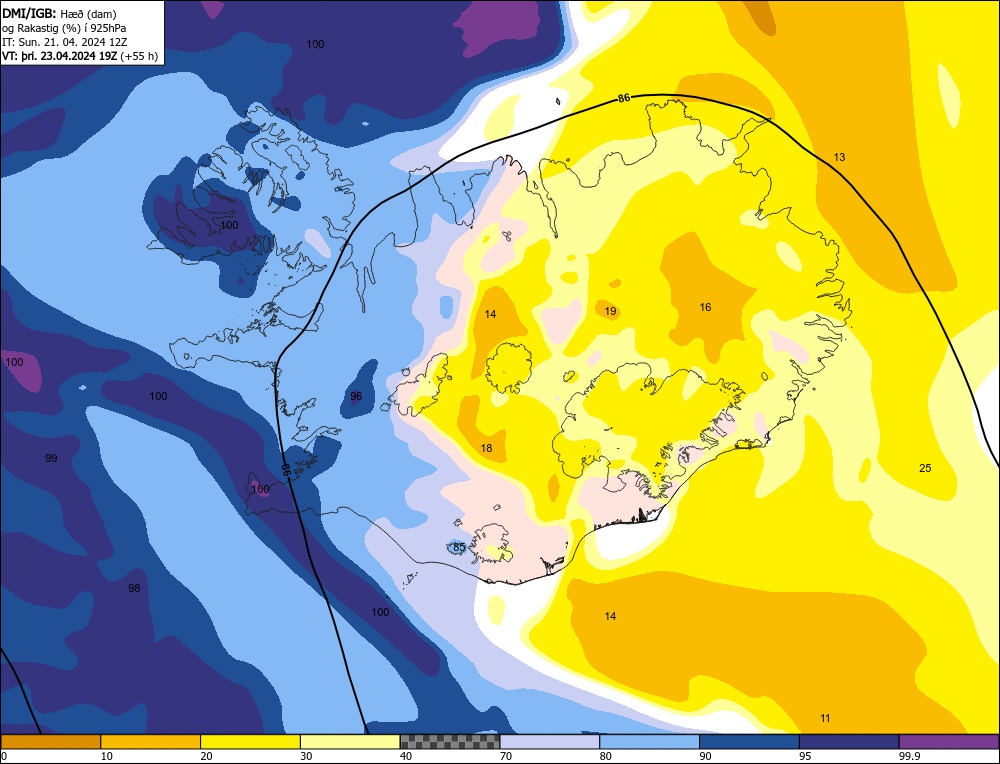Click the 95 tick label on the legend

[x=805, y=756]
